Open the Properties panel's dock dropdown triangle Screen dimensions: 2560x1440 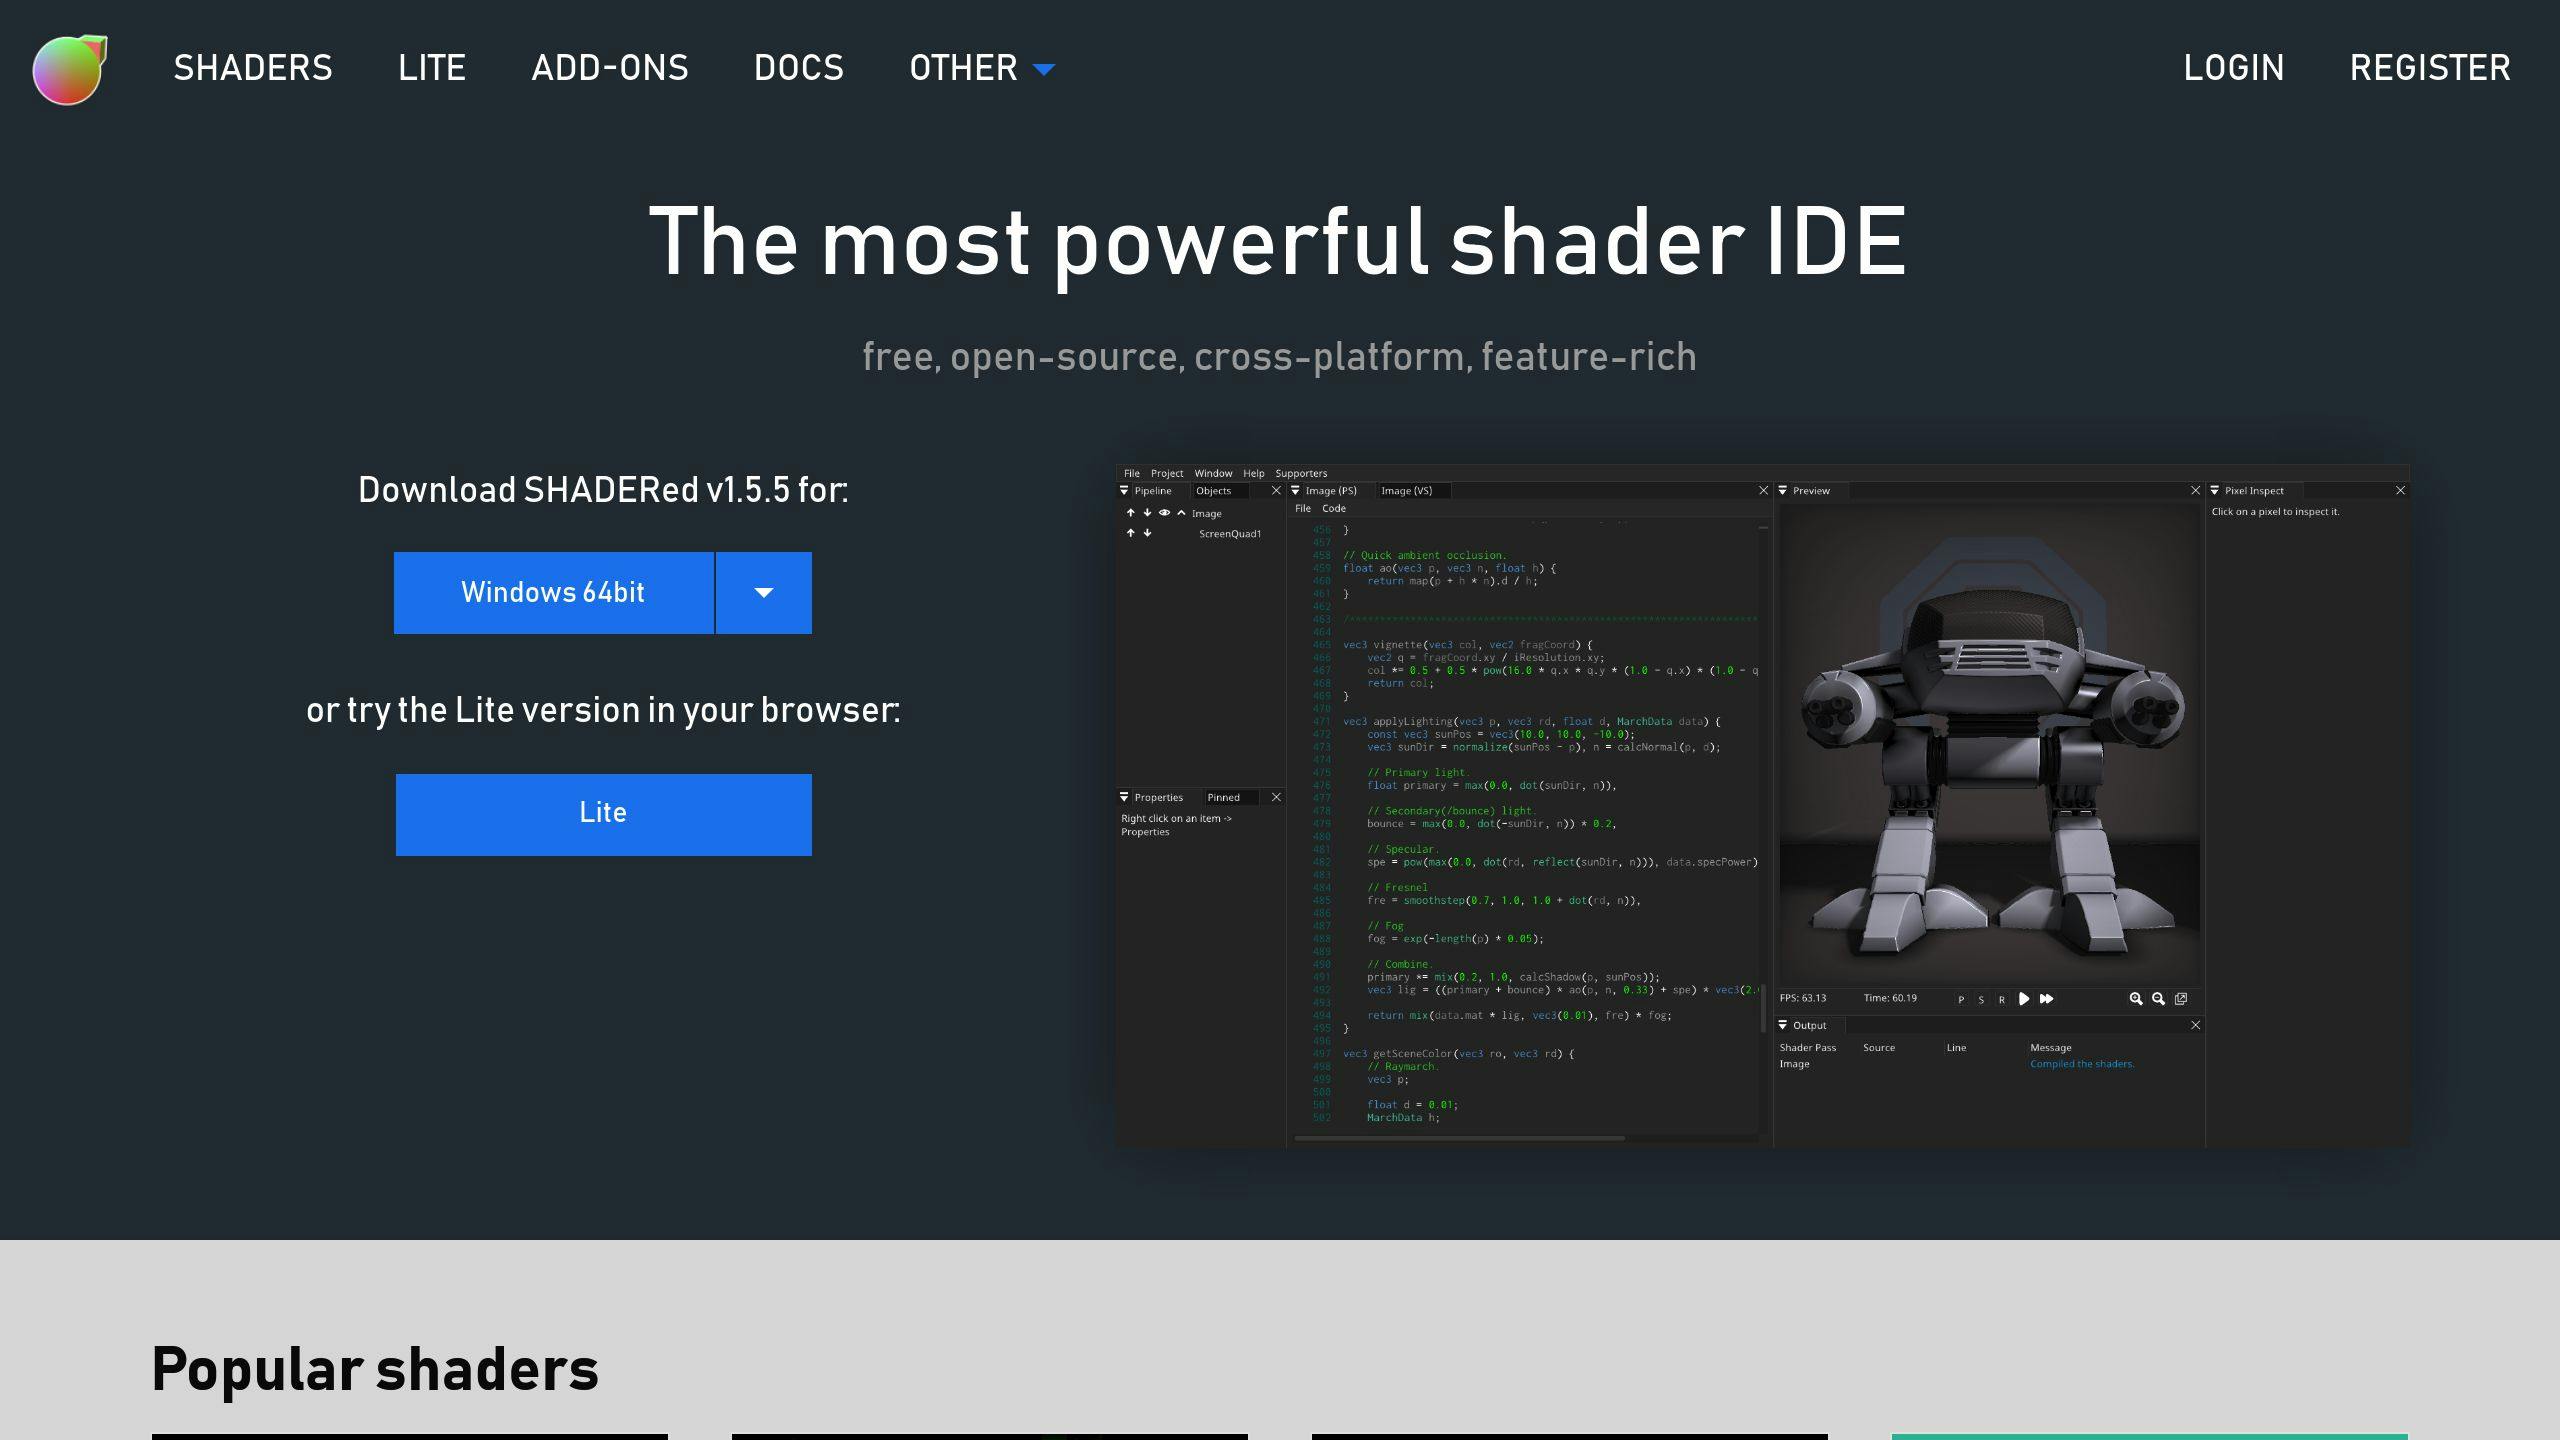coord(1124,798)
